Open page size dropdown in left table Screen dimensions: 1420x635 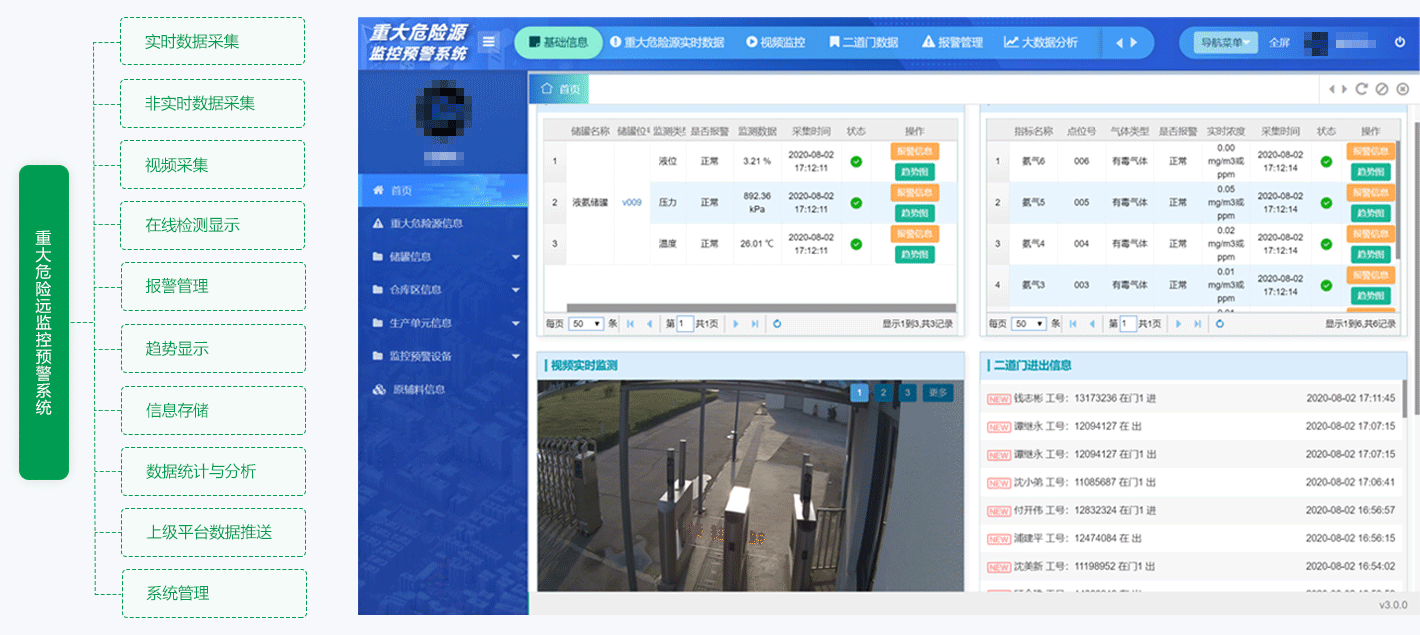click(x=585, y=324)
